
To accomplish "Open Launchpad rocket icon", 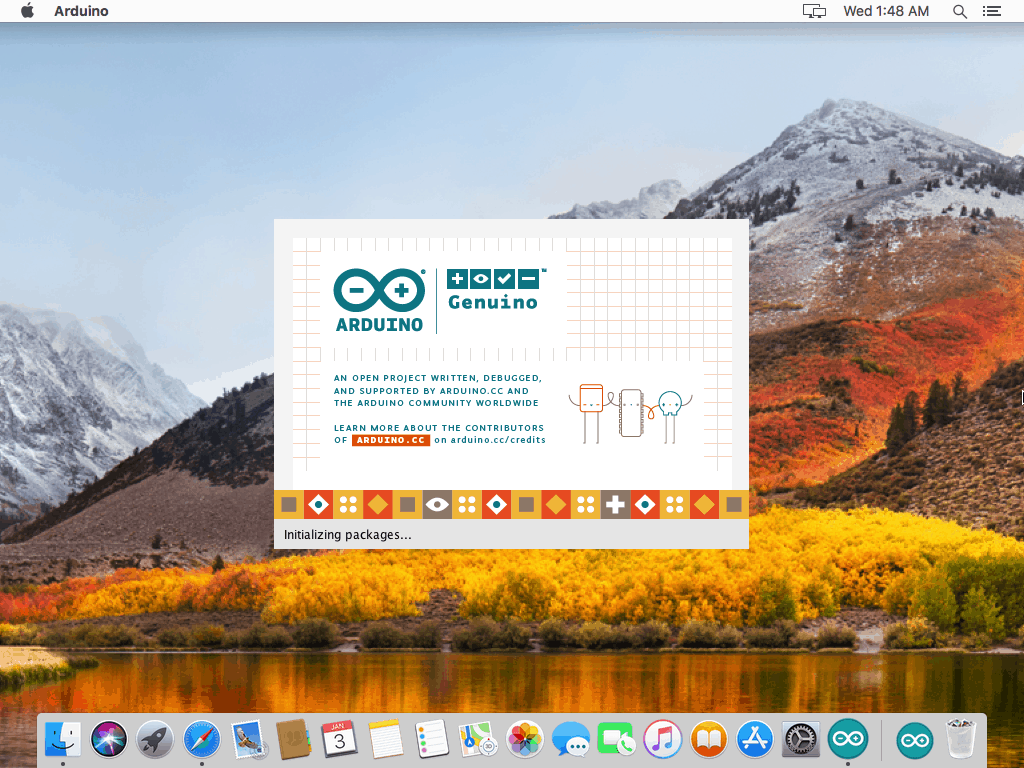I will tap(155, 739).
